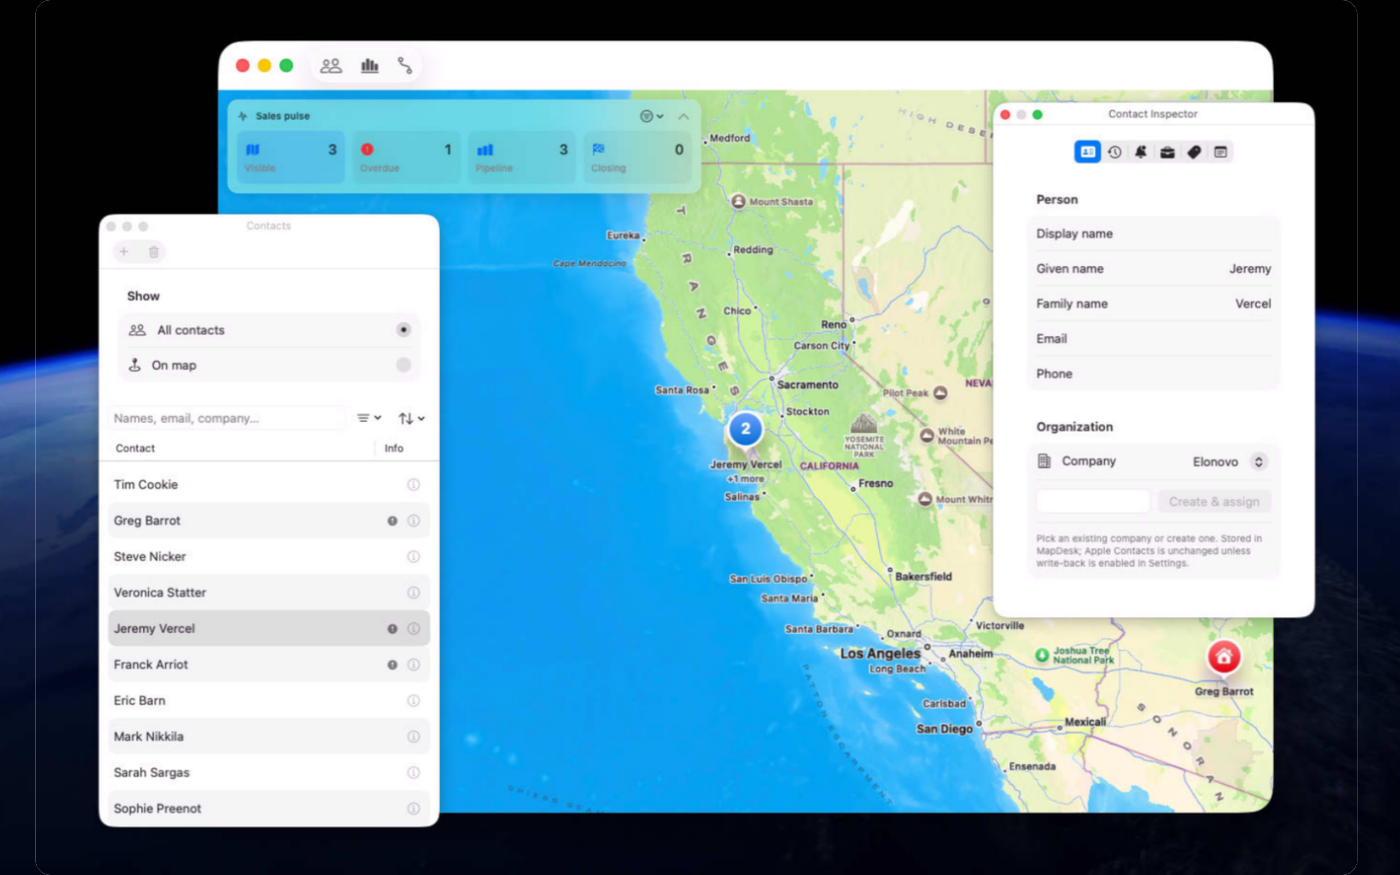
Task: Open the list filter dropdown in Contacts
Action: pyautogui.click(x=369, y=418)
